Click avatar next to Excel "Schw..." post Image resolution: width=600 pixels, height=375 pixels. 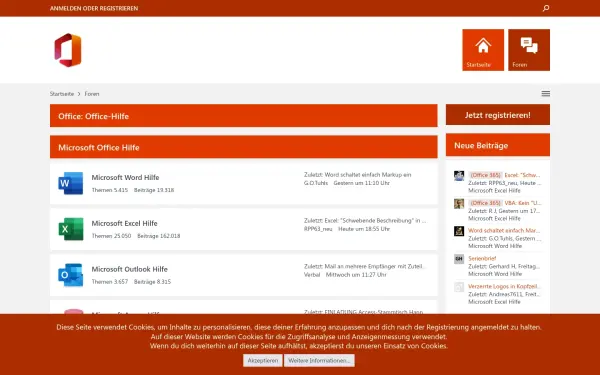459,176
